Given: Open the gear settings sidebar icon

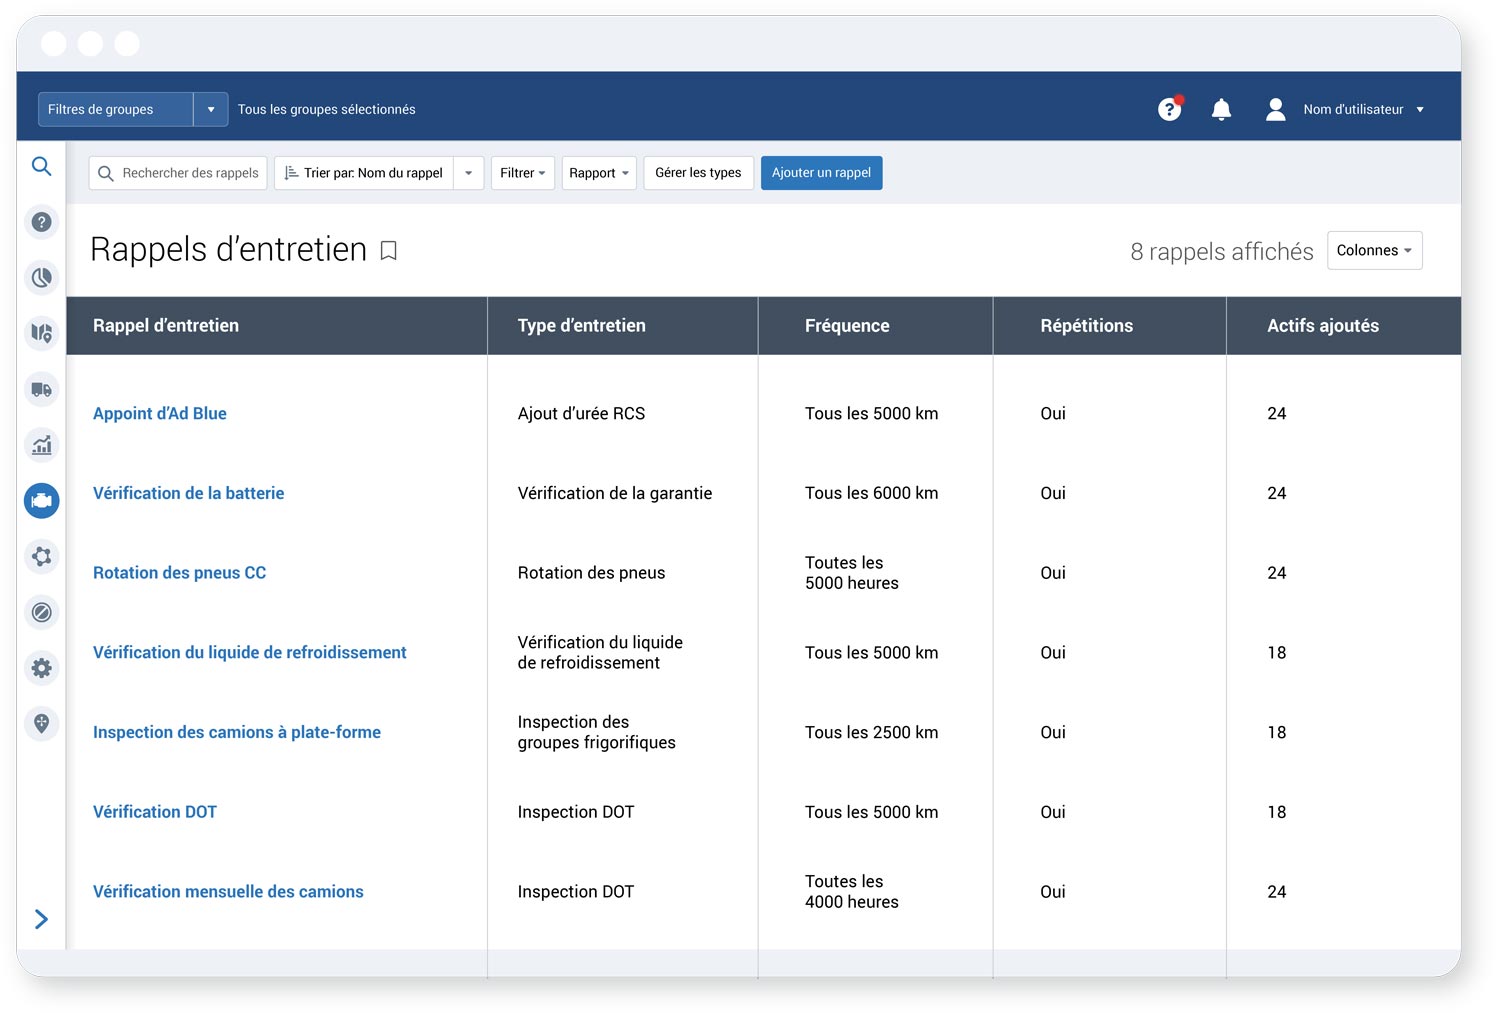Looking at the screenshot, I should (x=41, y=668).
